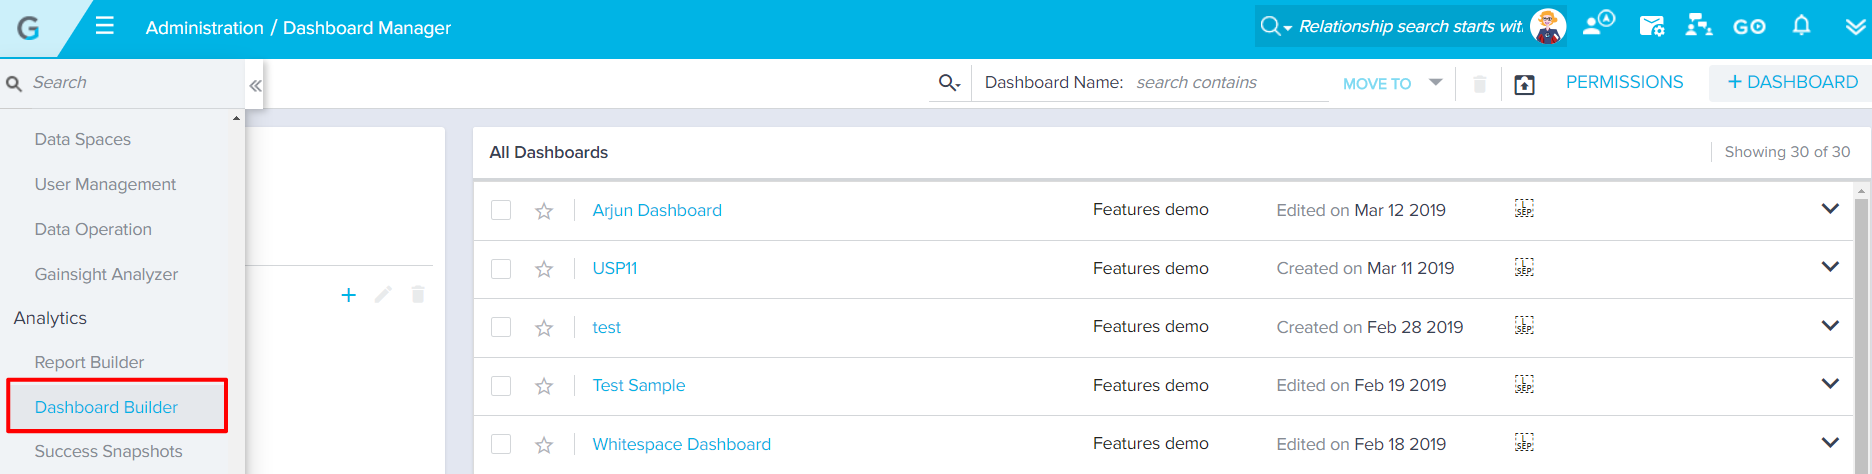Screen dimensions: 1872x474
Task: Expand the test row
Action: coord(1830,326)
